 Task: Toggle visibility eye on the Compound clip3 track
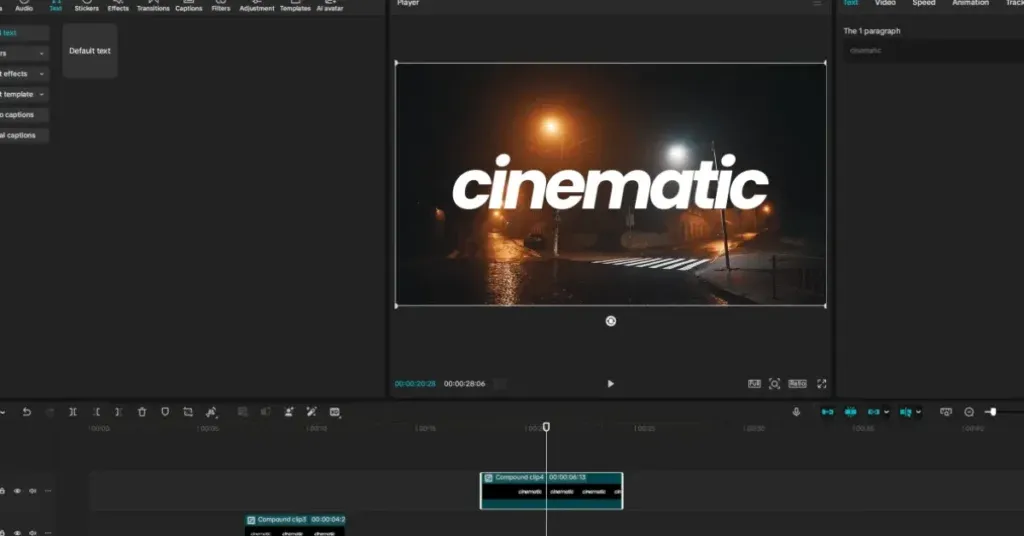[17, 531]
